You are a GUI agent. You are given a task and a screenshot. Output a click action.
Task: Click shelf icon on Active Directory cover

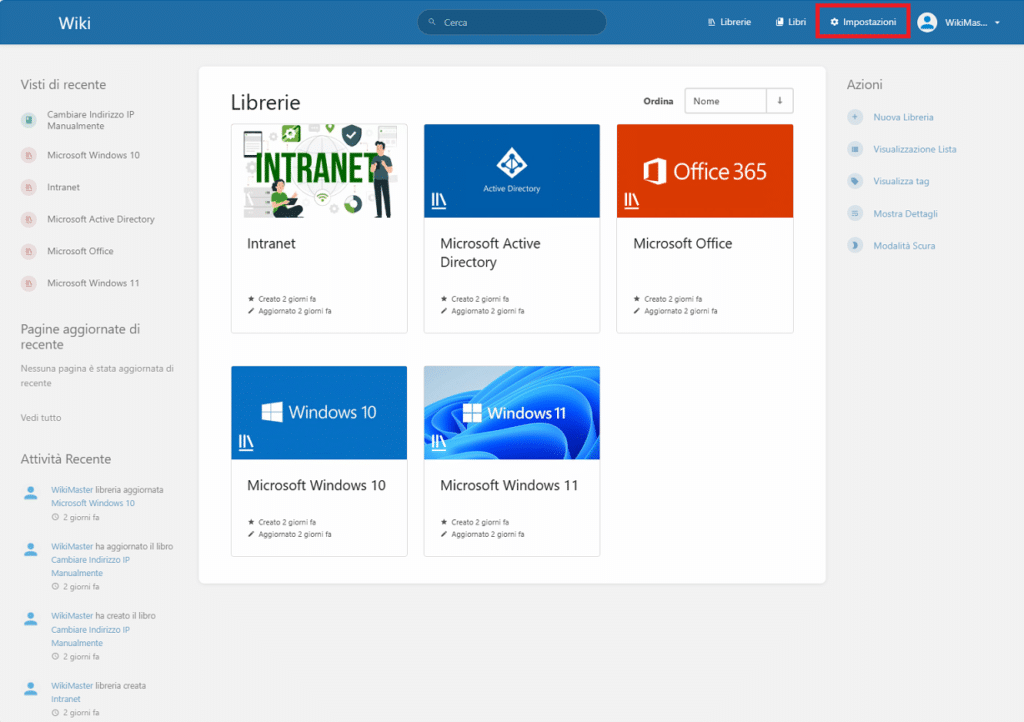pos(439,200)
